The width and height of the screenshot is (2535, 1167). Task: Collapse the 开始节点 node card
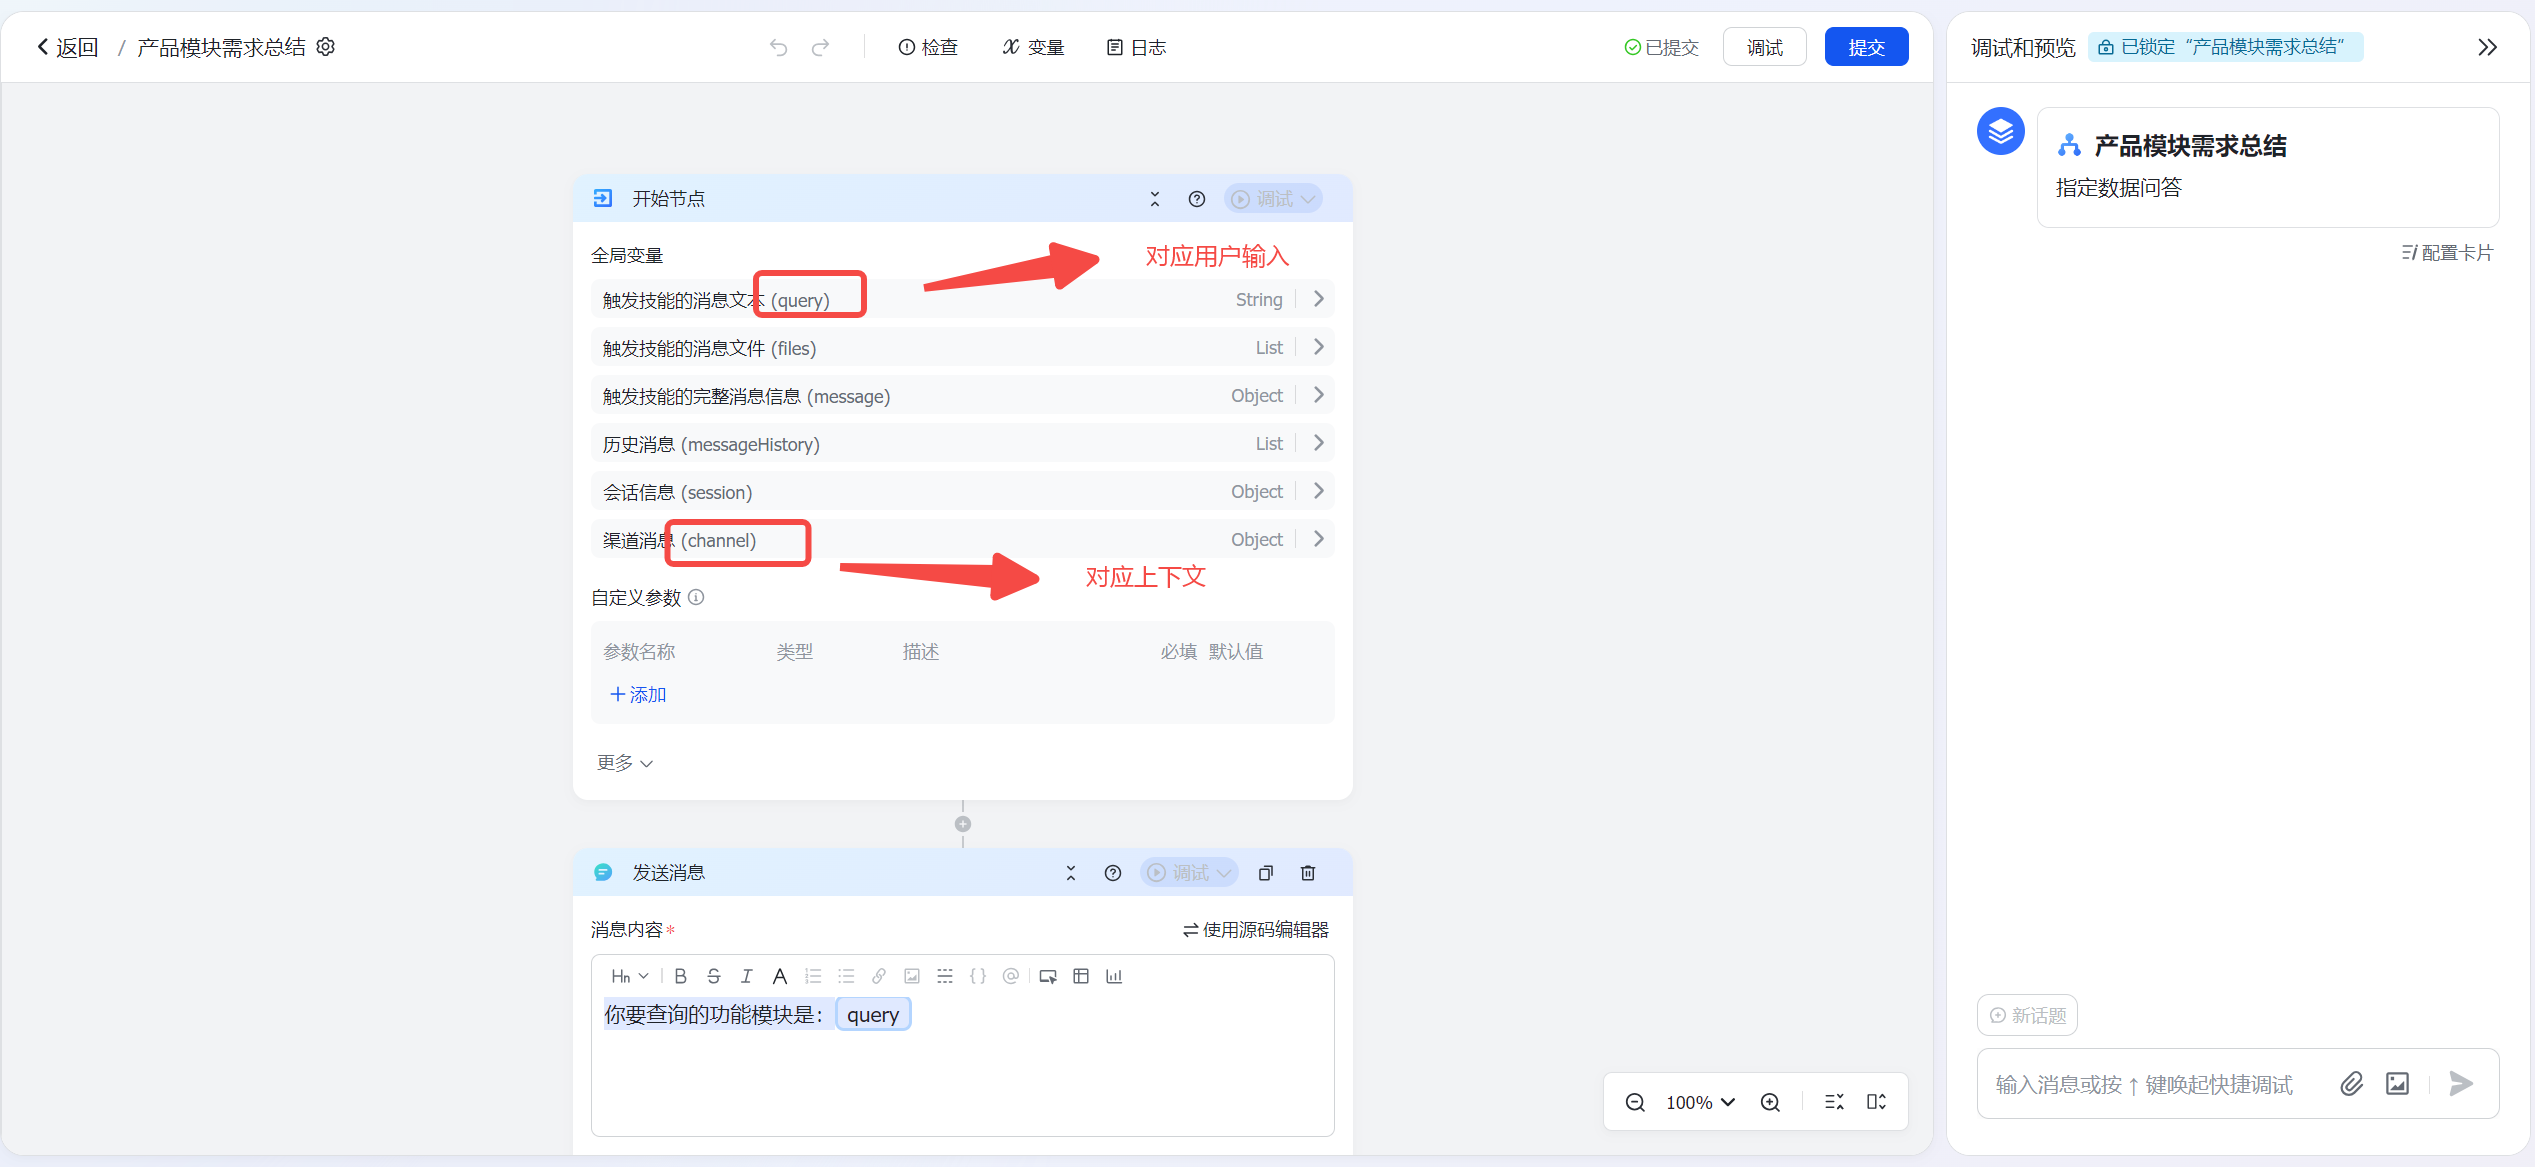point(1155,199)
